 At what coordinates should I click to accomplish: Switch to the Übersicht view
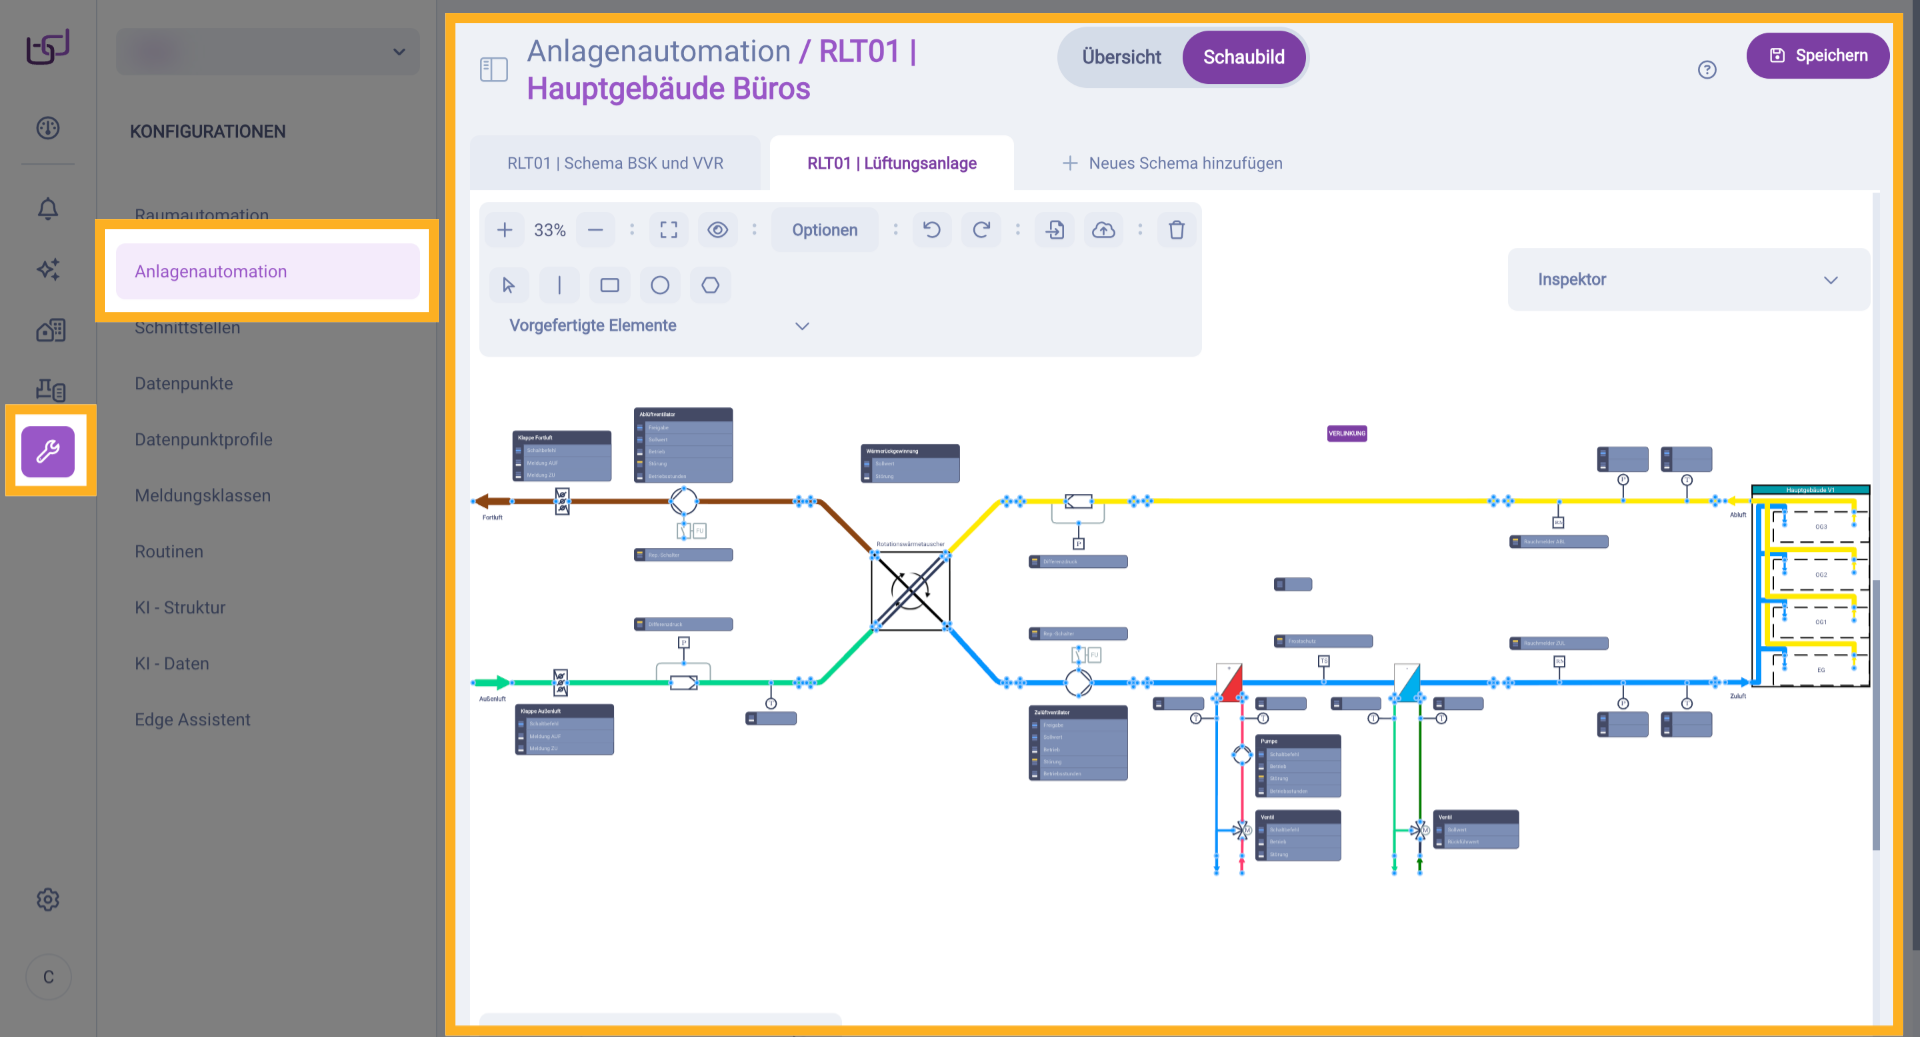(x=1120, y=57)
